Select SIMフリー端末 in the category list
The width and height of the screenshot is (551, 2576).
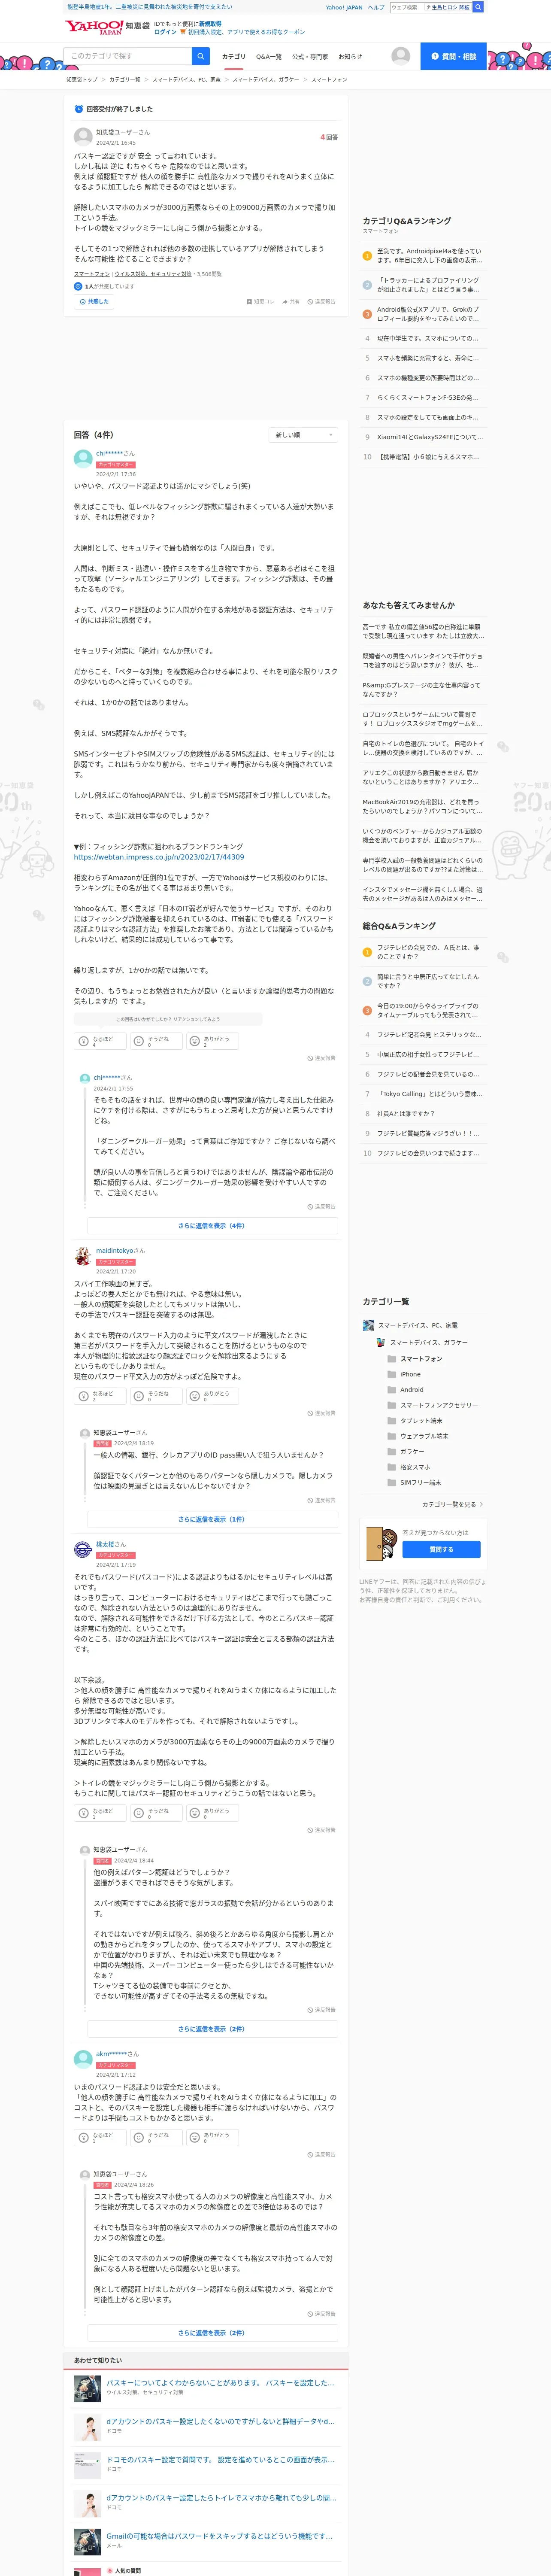420,1482
